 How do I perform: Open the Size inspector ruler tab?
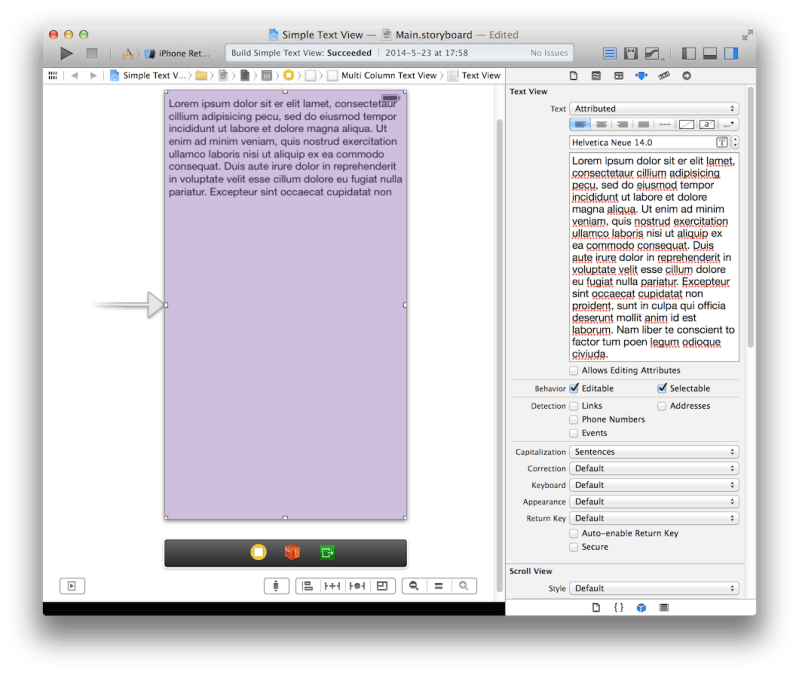tap(664, 75)
